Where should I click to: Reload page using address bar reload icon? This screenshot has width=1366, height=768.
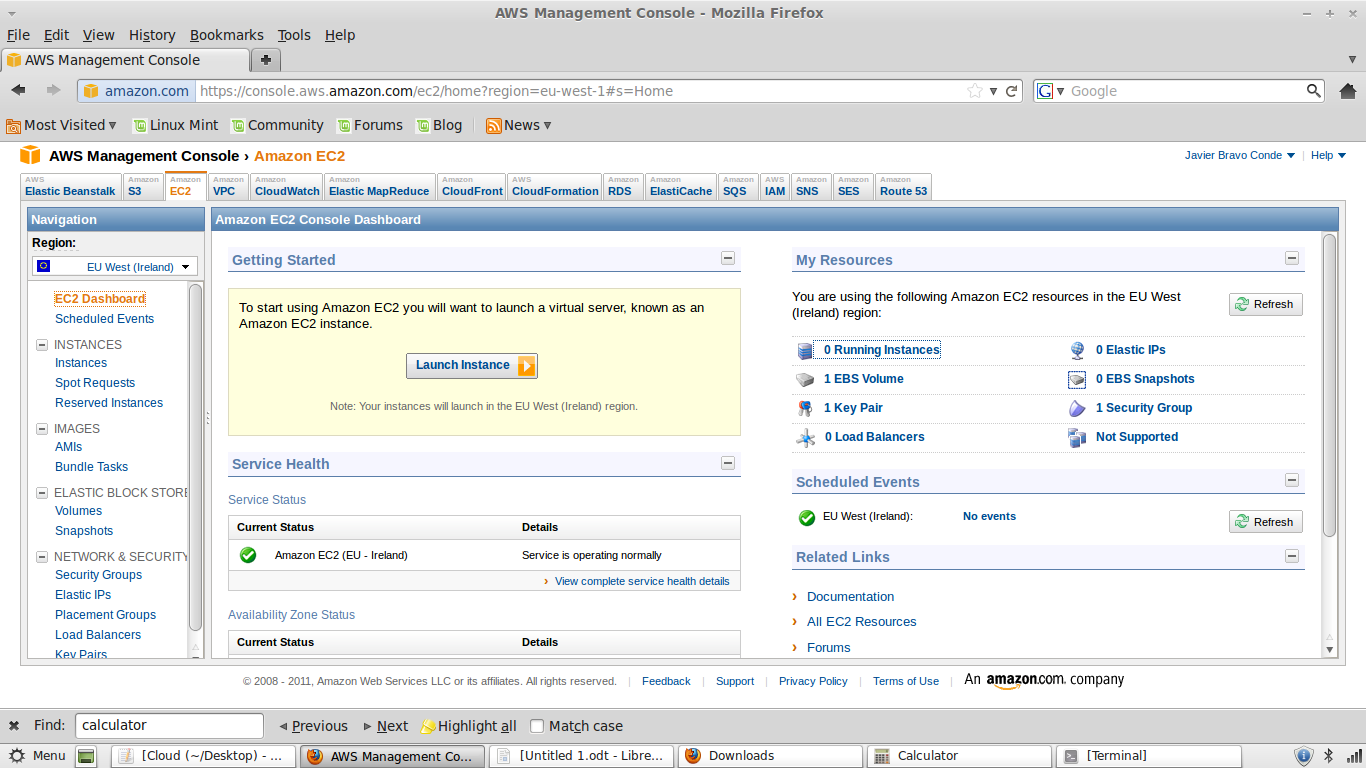tap(1012, 91)
